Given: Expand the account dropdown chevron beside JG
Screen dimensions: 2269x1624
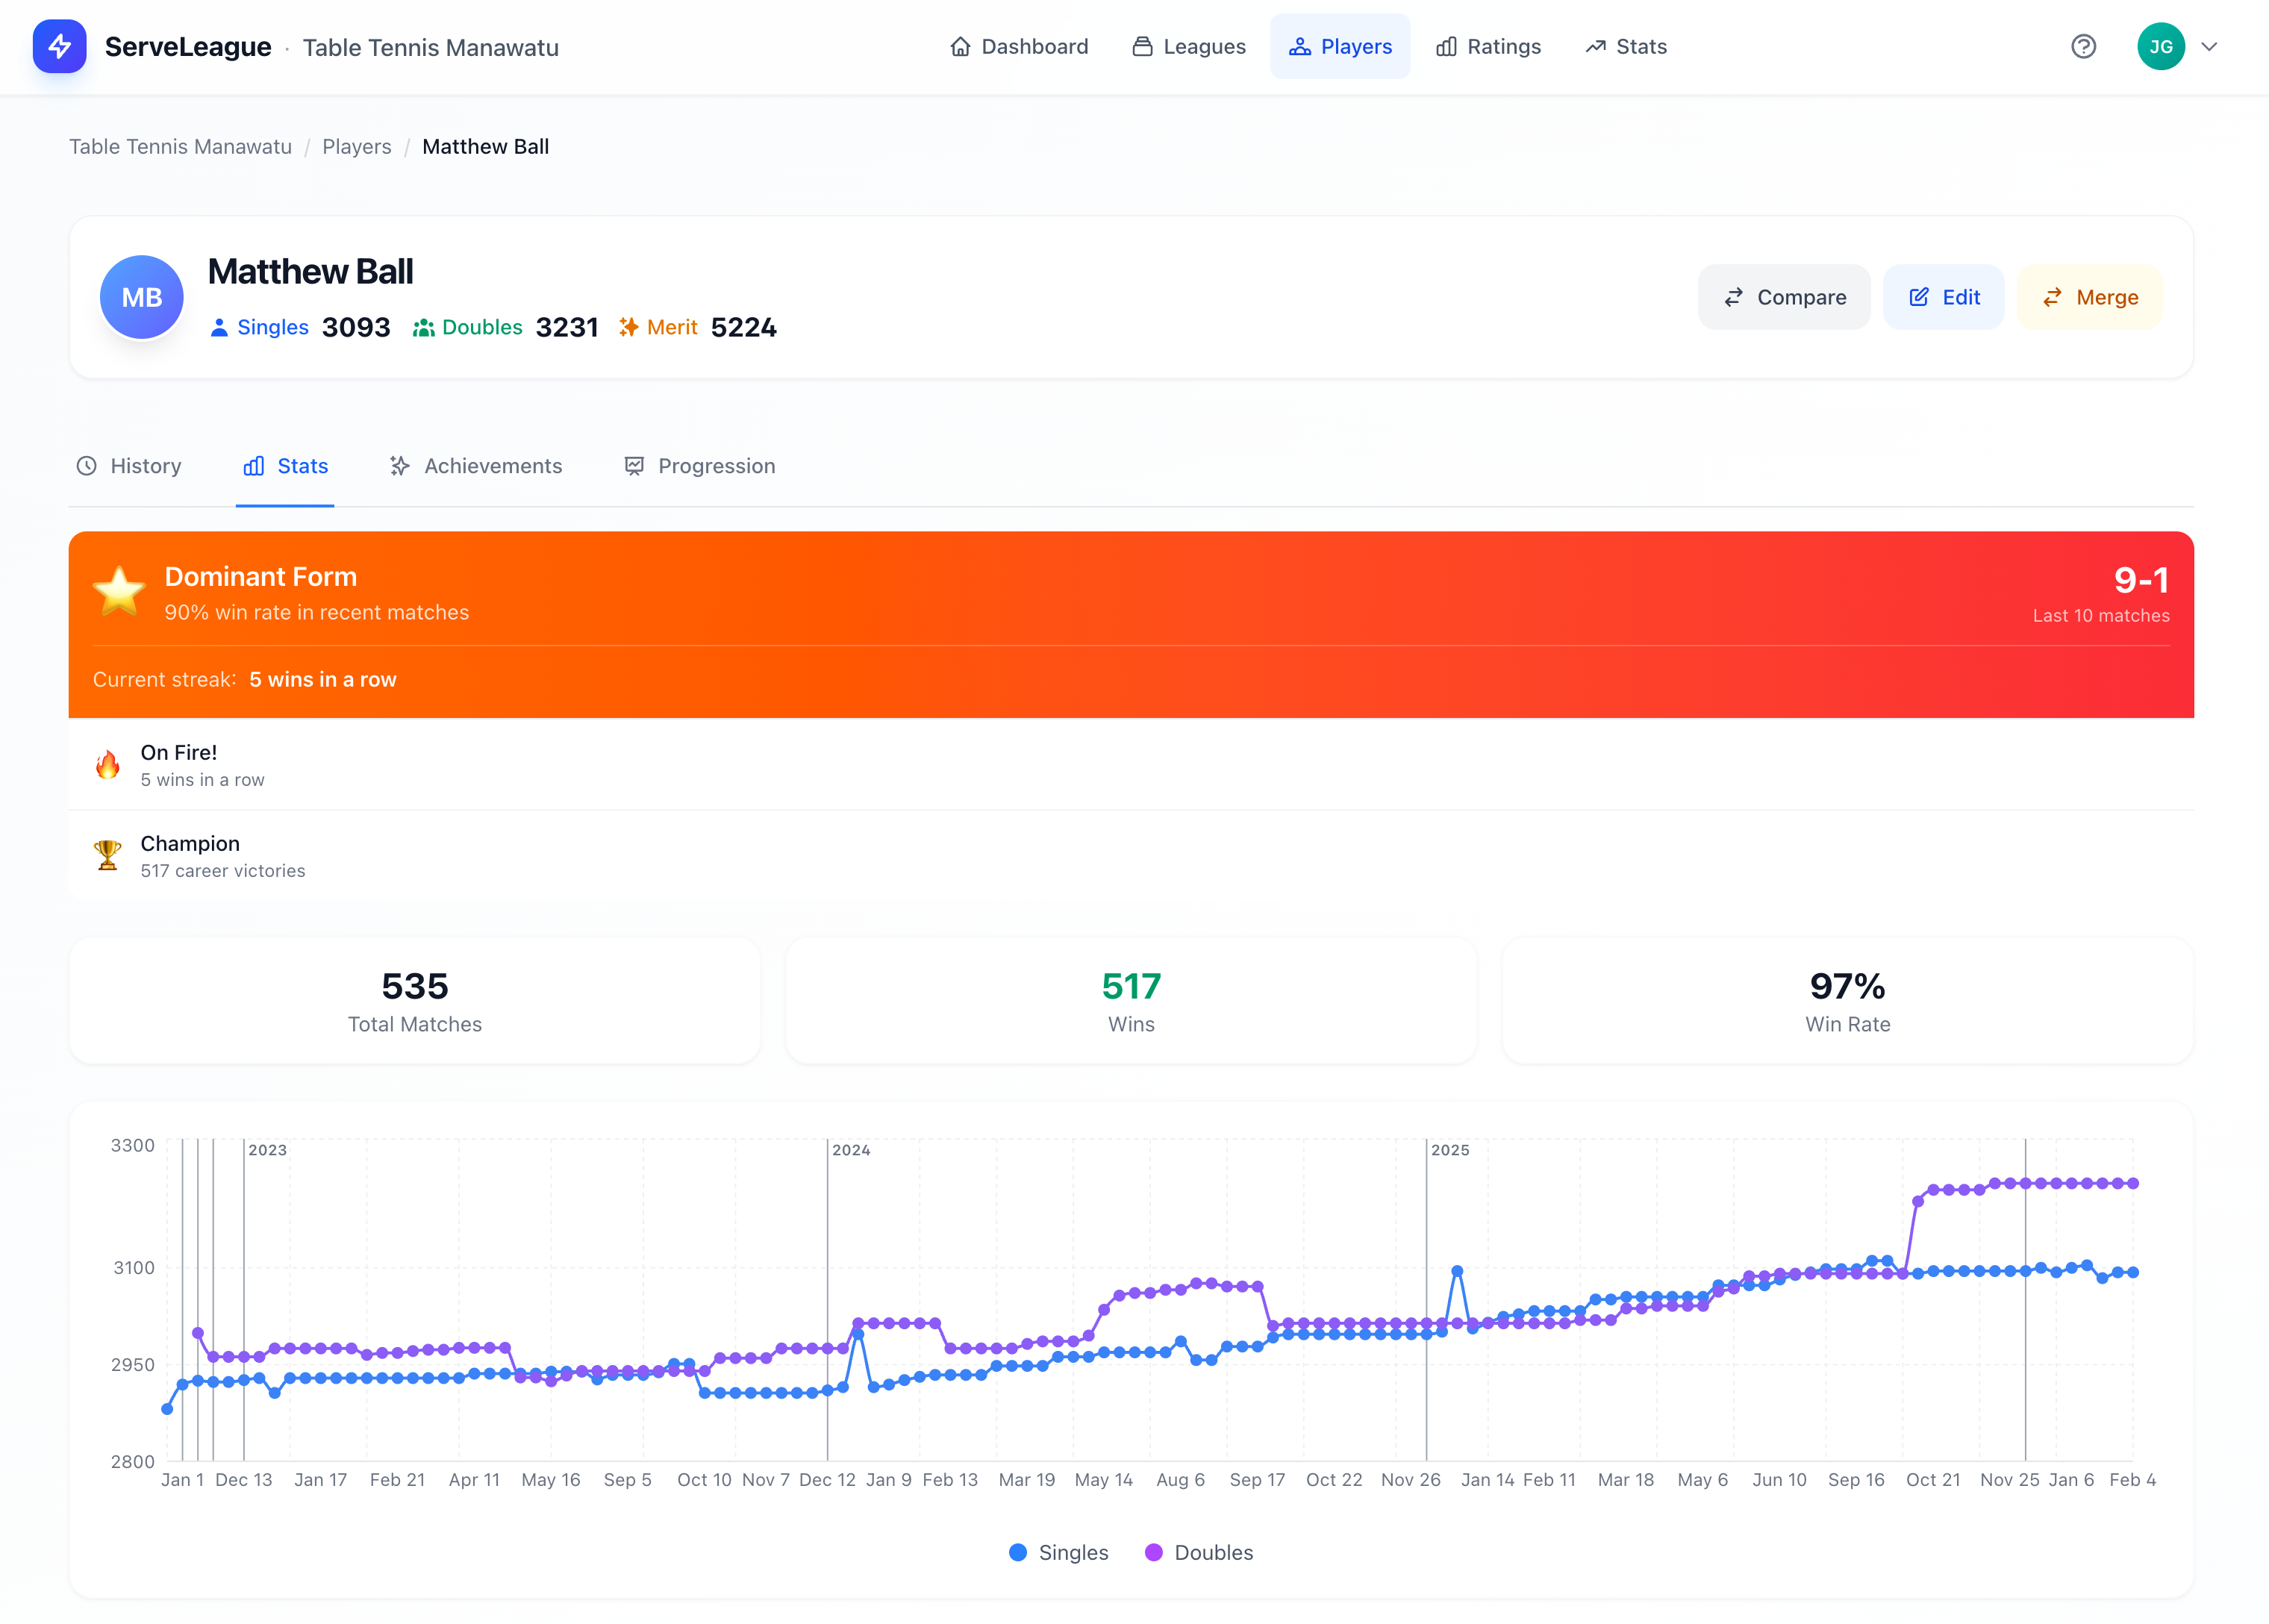Looking at the screenshot, I should tap(2209, 46).
